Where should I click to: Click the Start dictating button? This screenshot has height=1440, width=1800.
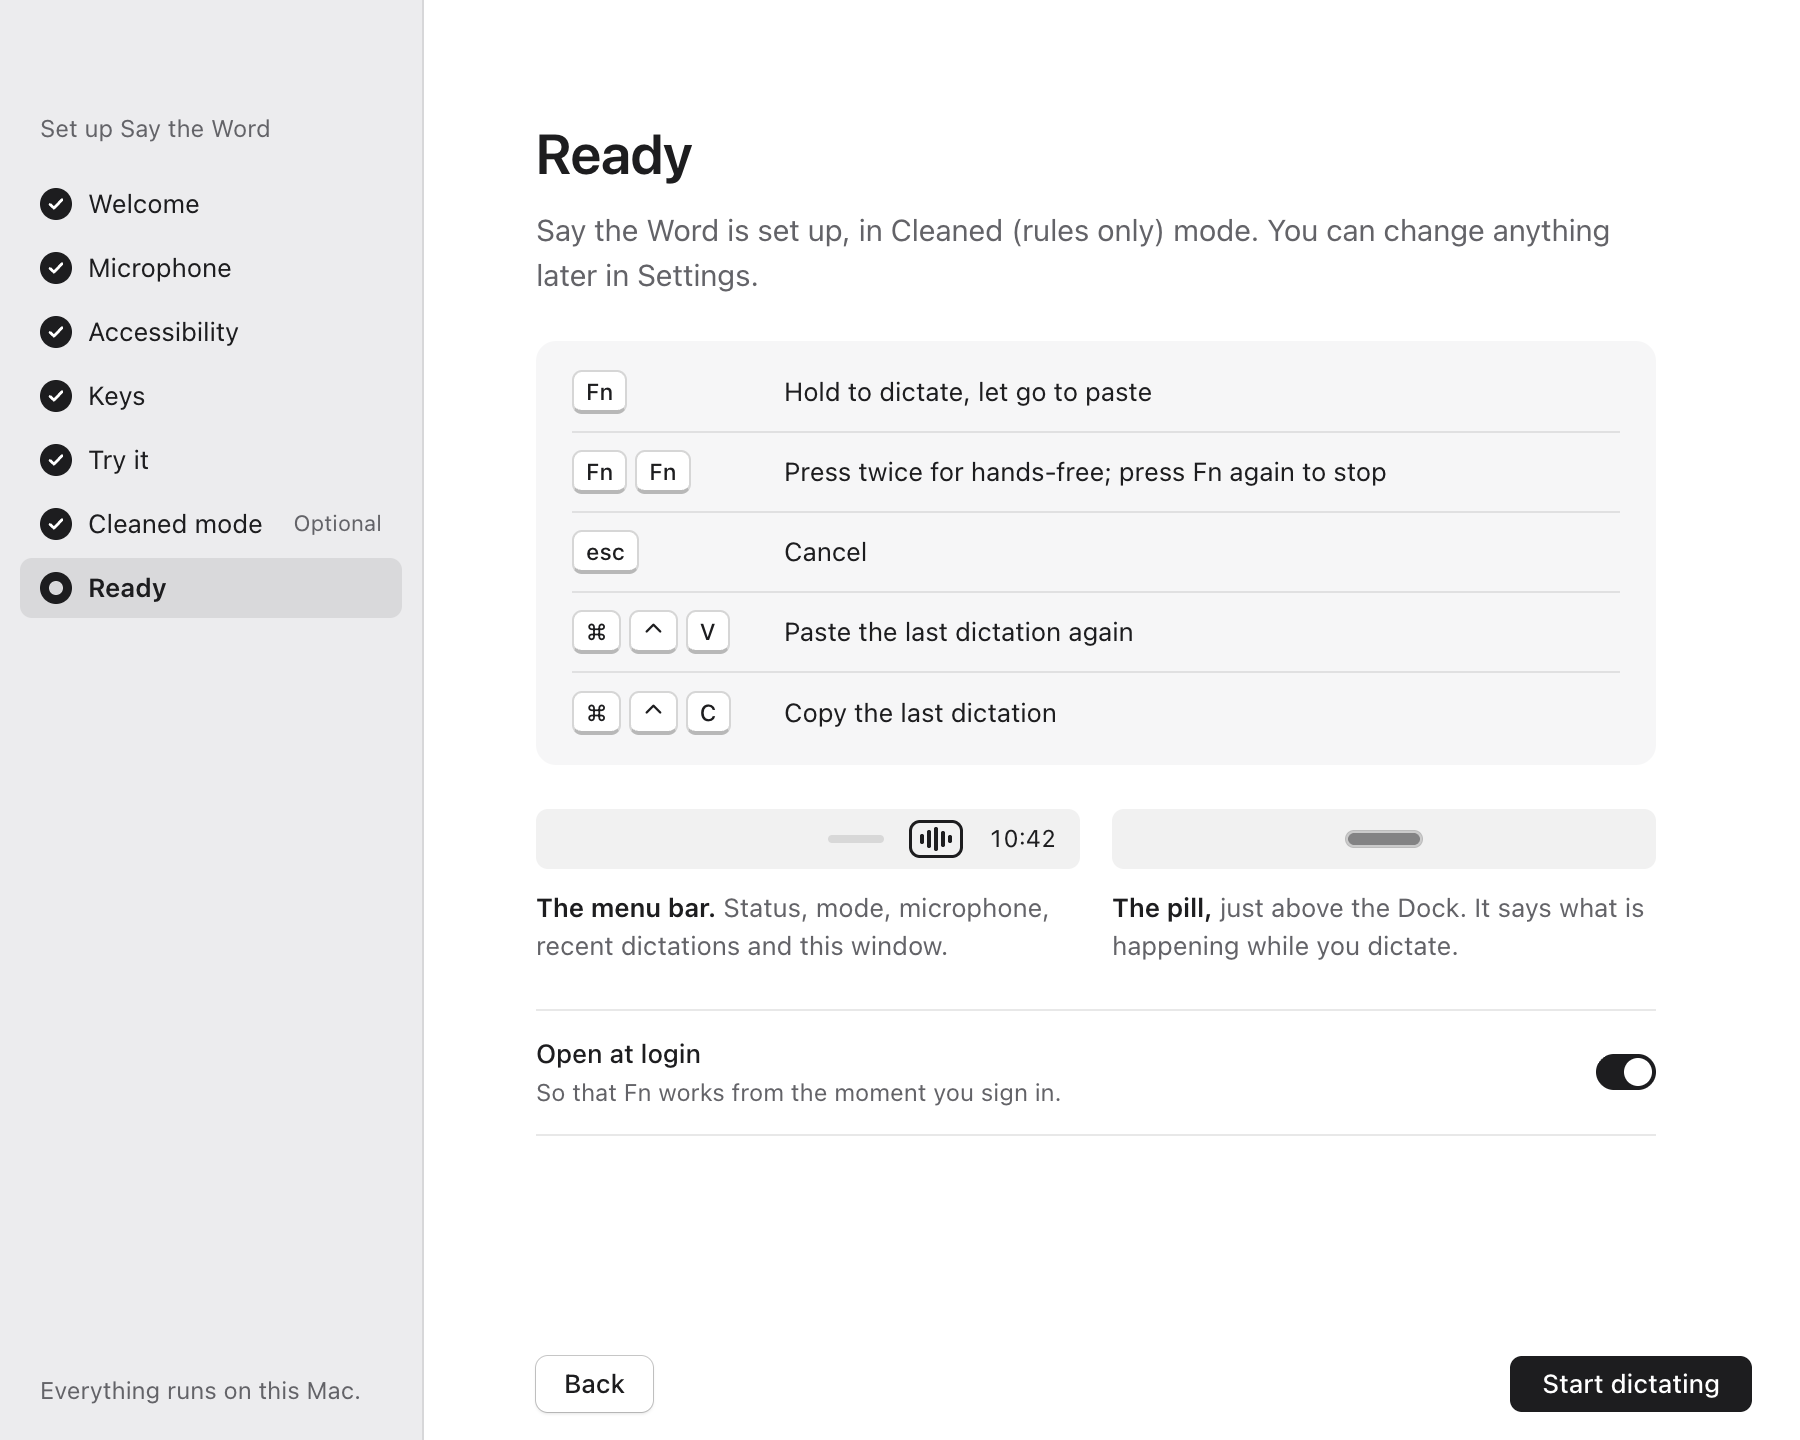(x=1631, y=1384)
